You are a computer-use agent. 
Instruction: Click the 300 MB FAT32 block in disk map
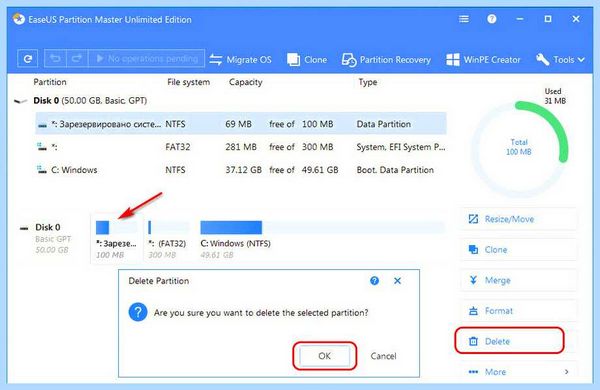pyautogui.click(x=168, y=239)
